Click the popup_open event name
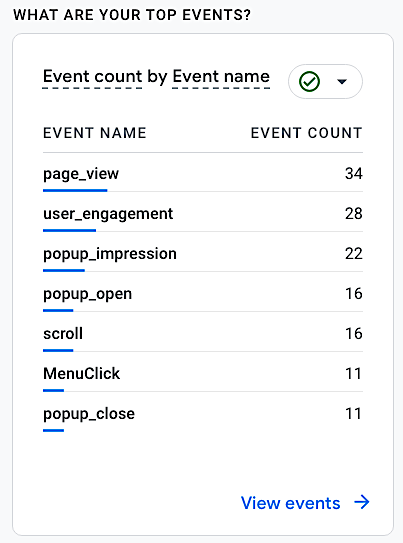The image size is (403, 543). coord(87,294)
